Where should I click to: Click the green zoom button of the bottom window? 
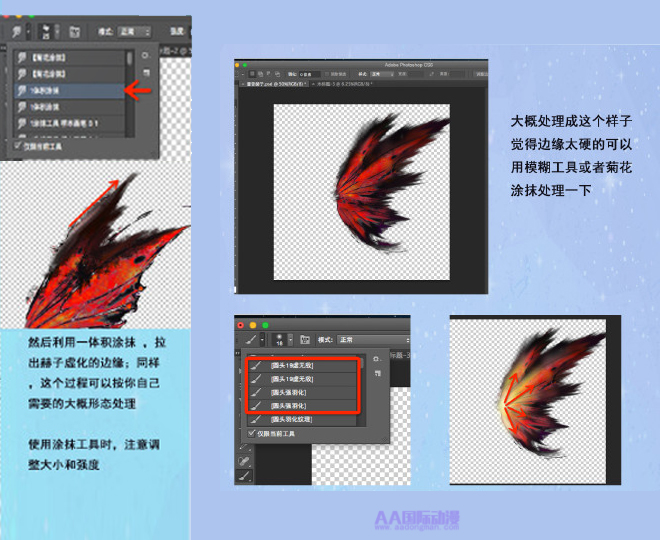point(267,325)
